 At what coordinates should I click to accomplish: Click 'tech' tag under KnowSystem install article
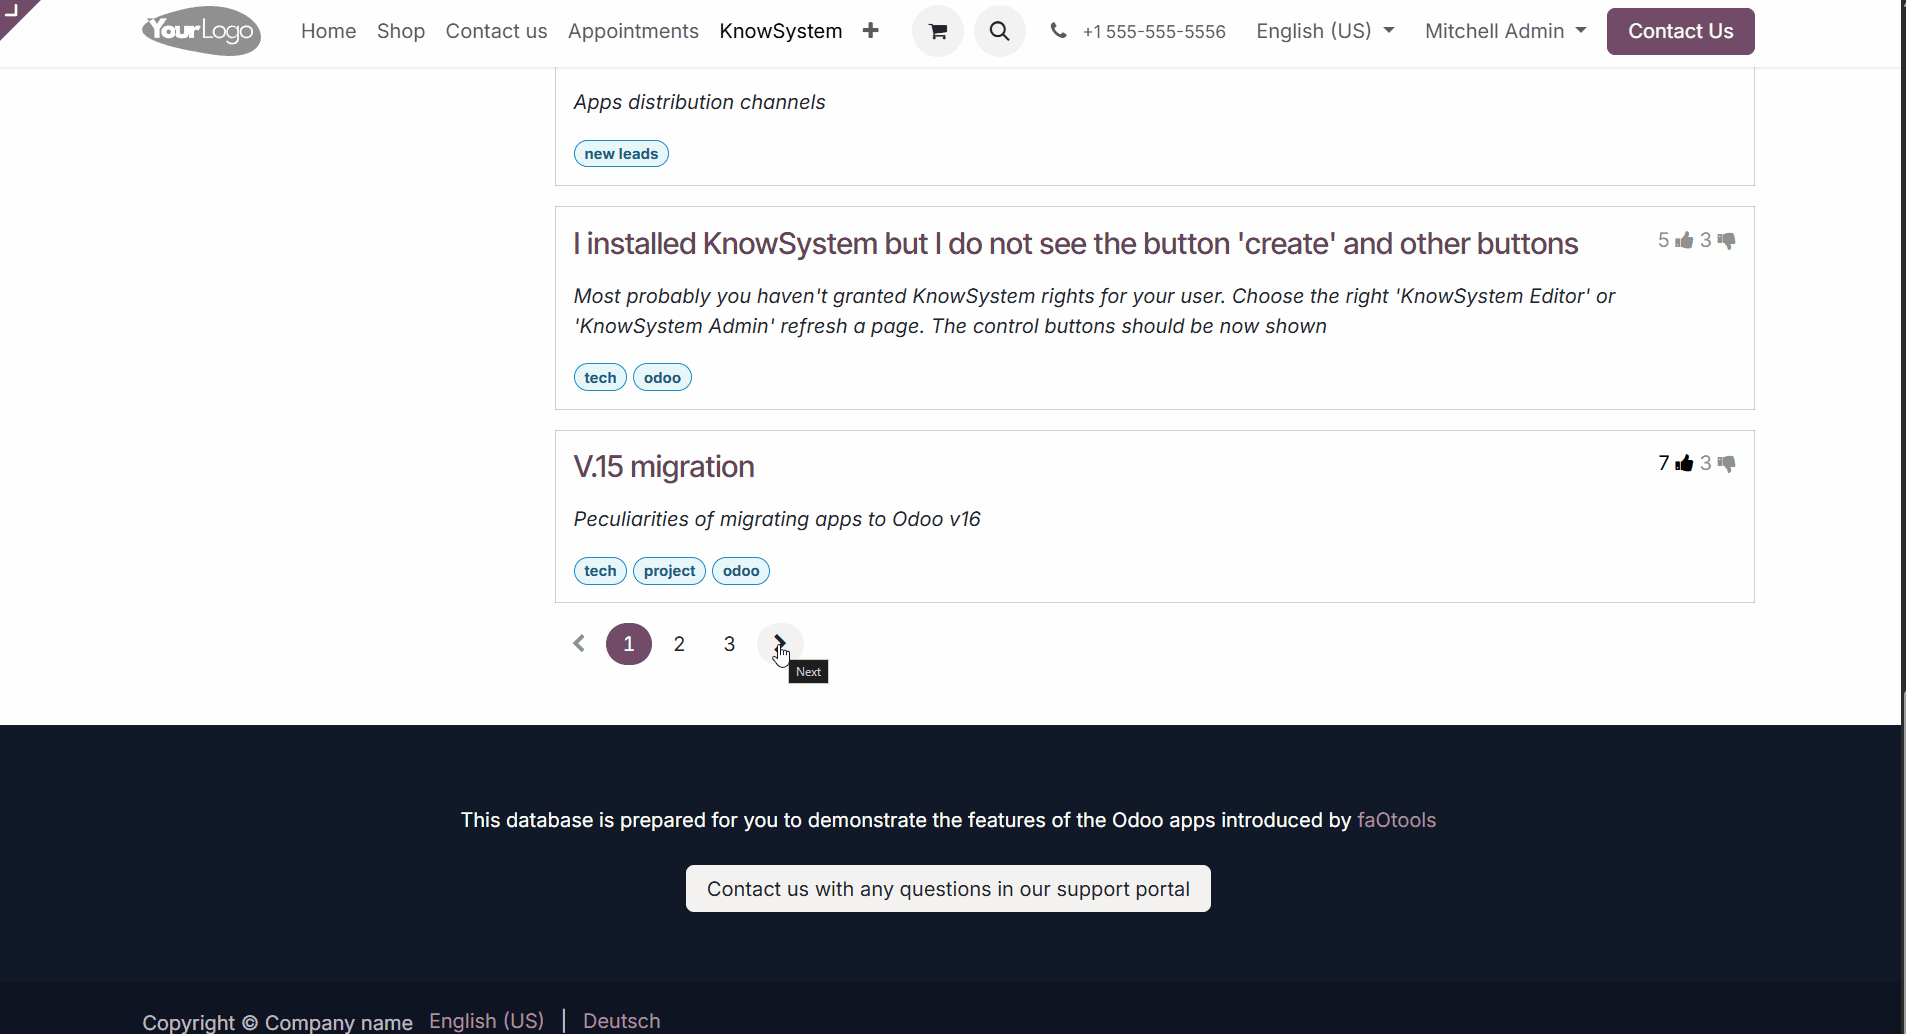pyautogui.click(x=600, y=377)
